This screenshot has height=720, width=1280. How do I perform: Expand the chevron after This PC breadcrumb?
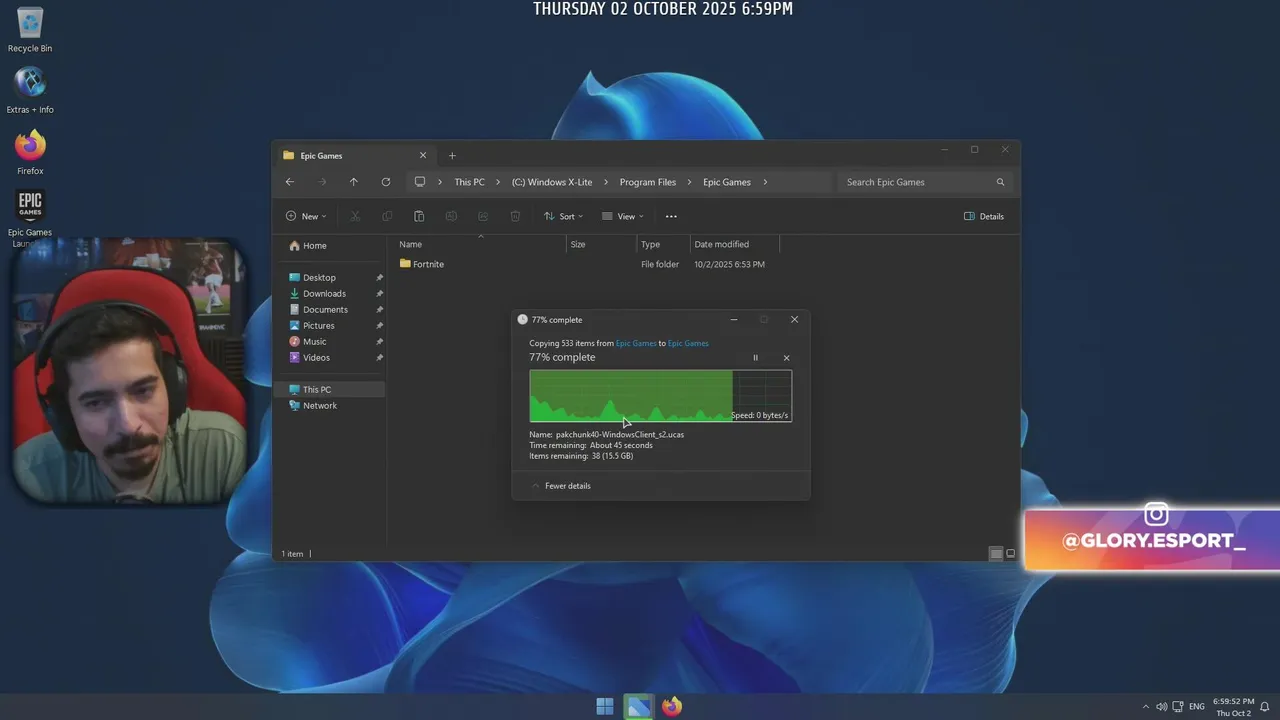[x=498, y=182]
